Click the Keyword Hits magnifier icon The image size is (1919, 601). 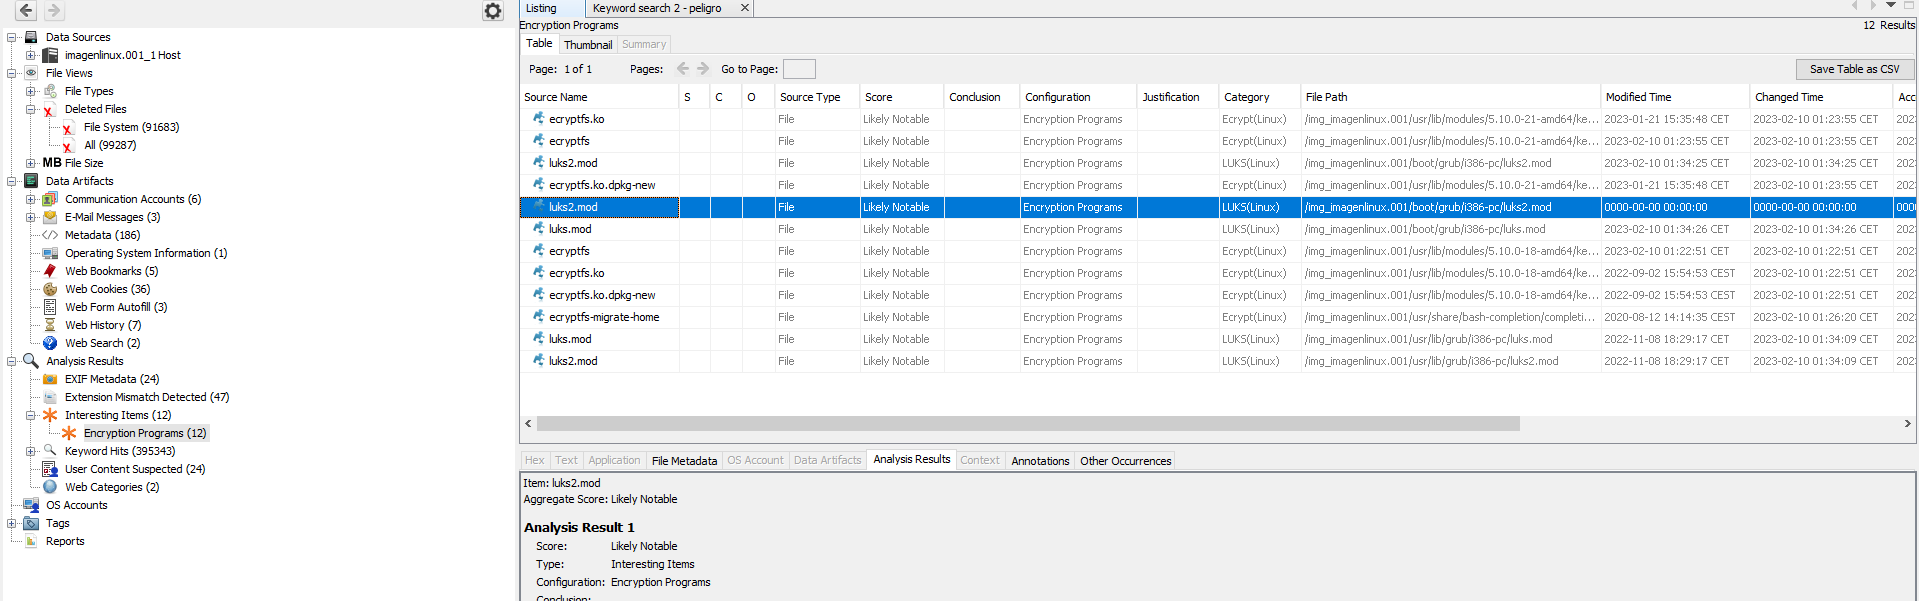tap(50, 451)
